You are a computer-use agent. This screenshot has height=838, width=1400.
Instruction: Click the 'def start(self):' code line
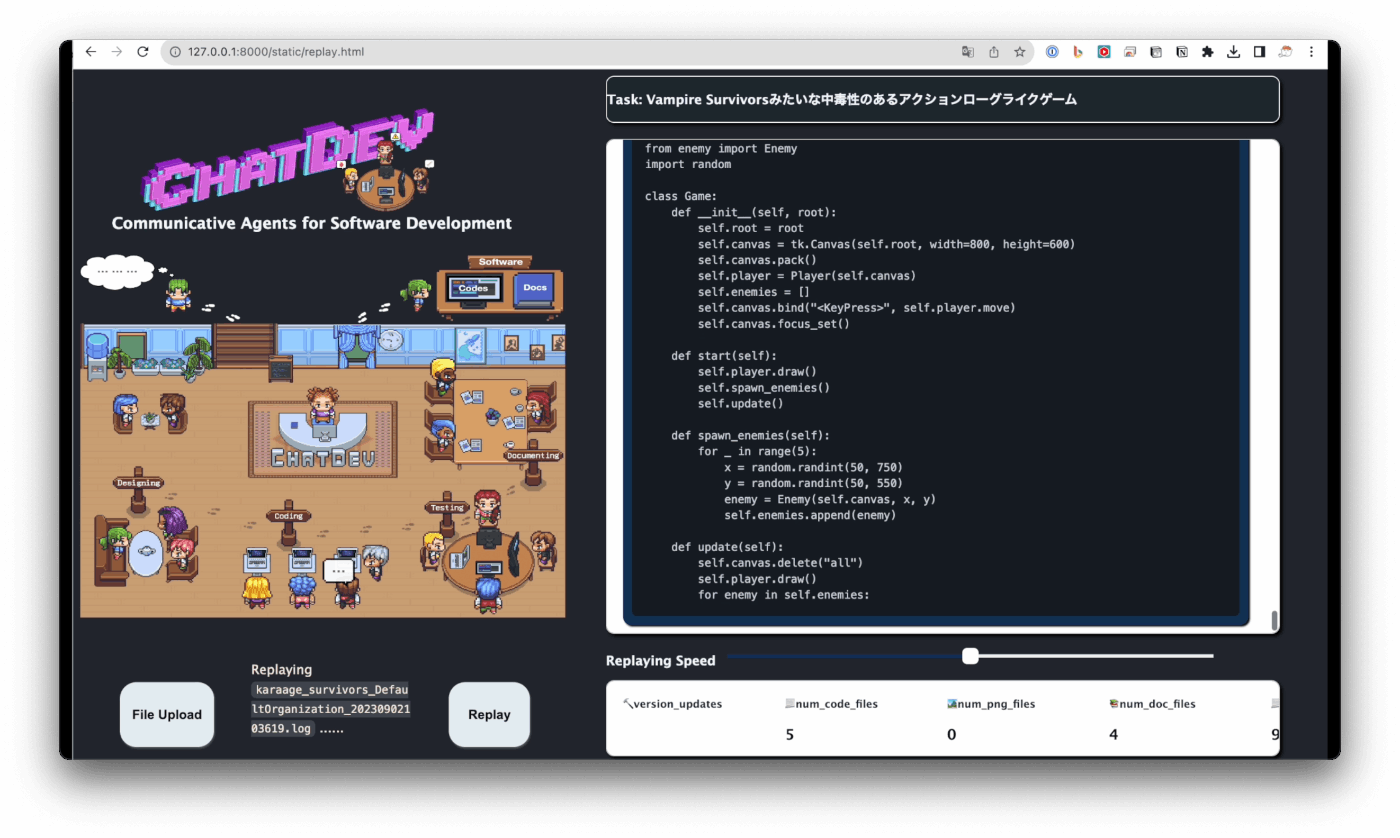(724, 355)
